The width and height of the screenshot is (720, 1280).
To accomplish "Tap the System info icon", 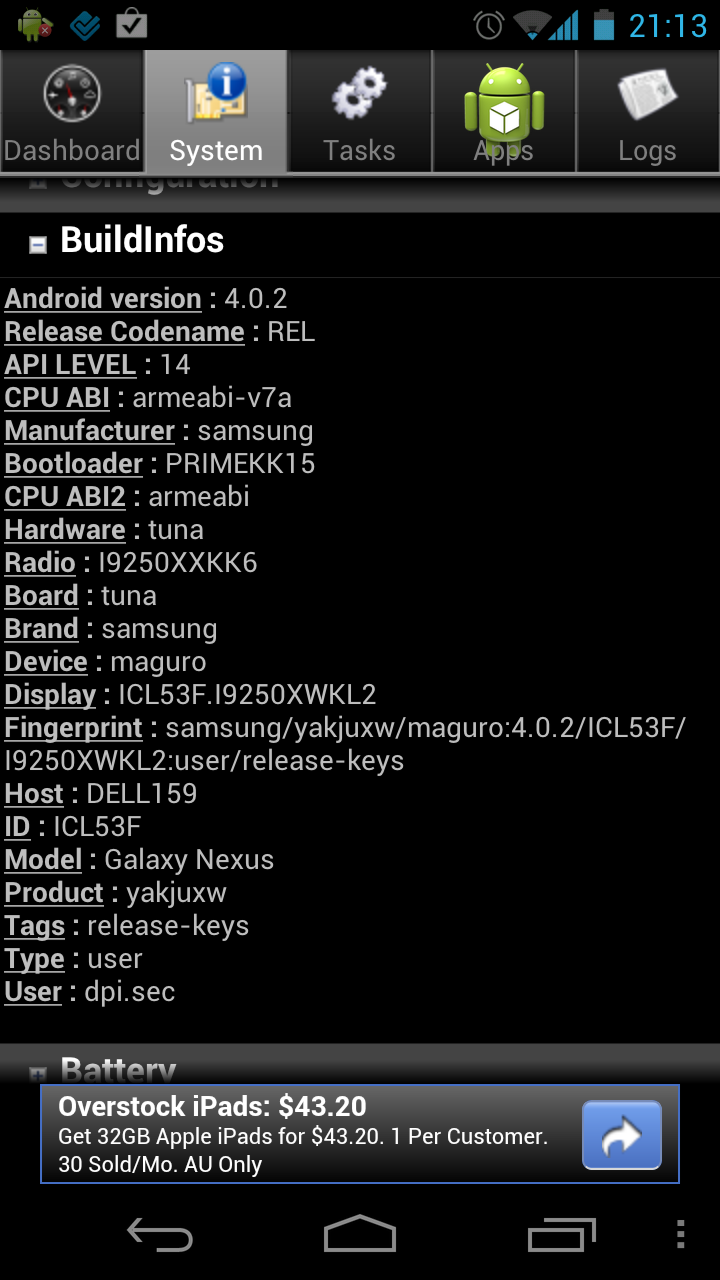I will [x=216, y=94].
